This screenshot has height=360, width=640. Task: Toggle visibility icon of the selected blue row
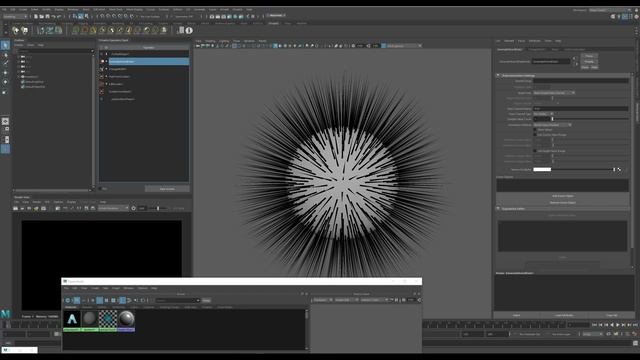coord(102,61)
